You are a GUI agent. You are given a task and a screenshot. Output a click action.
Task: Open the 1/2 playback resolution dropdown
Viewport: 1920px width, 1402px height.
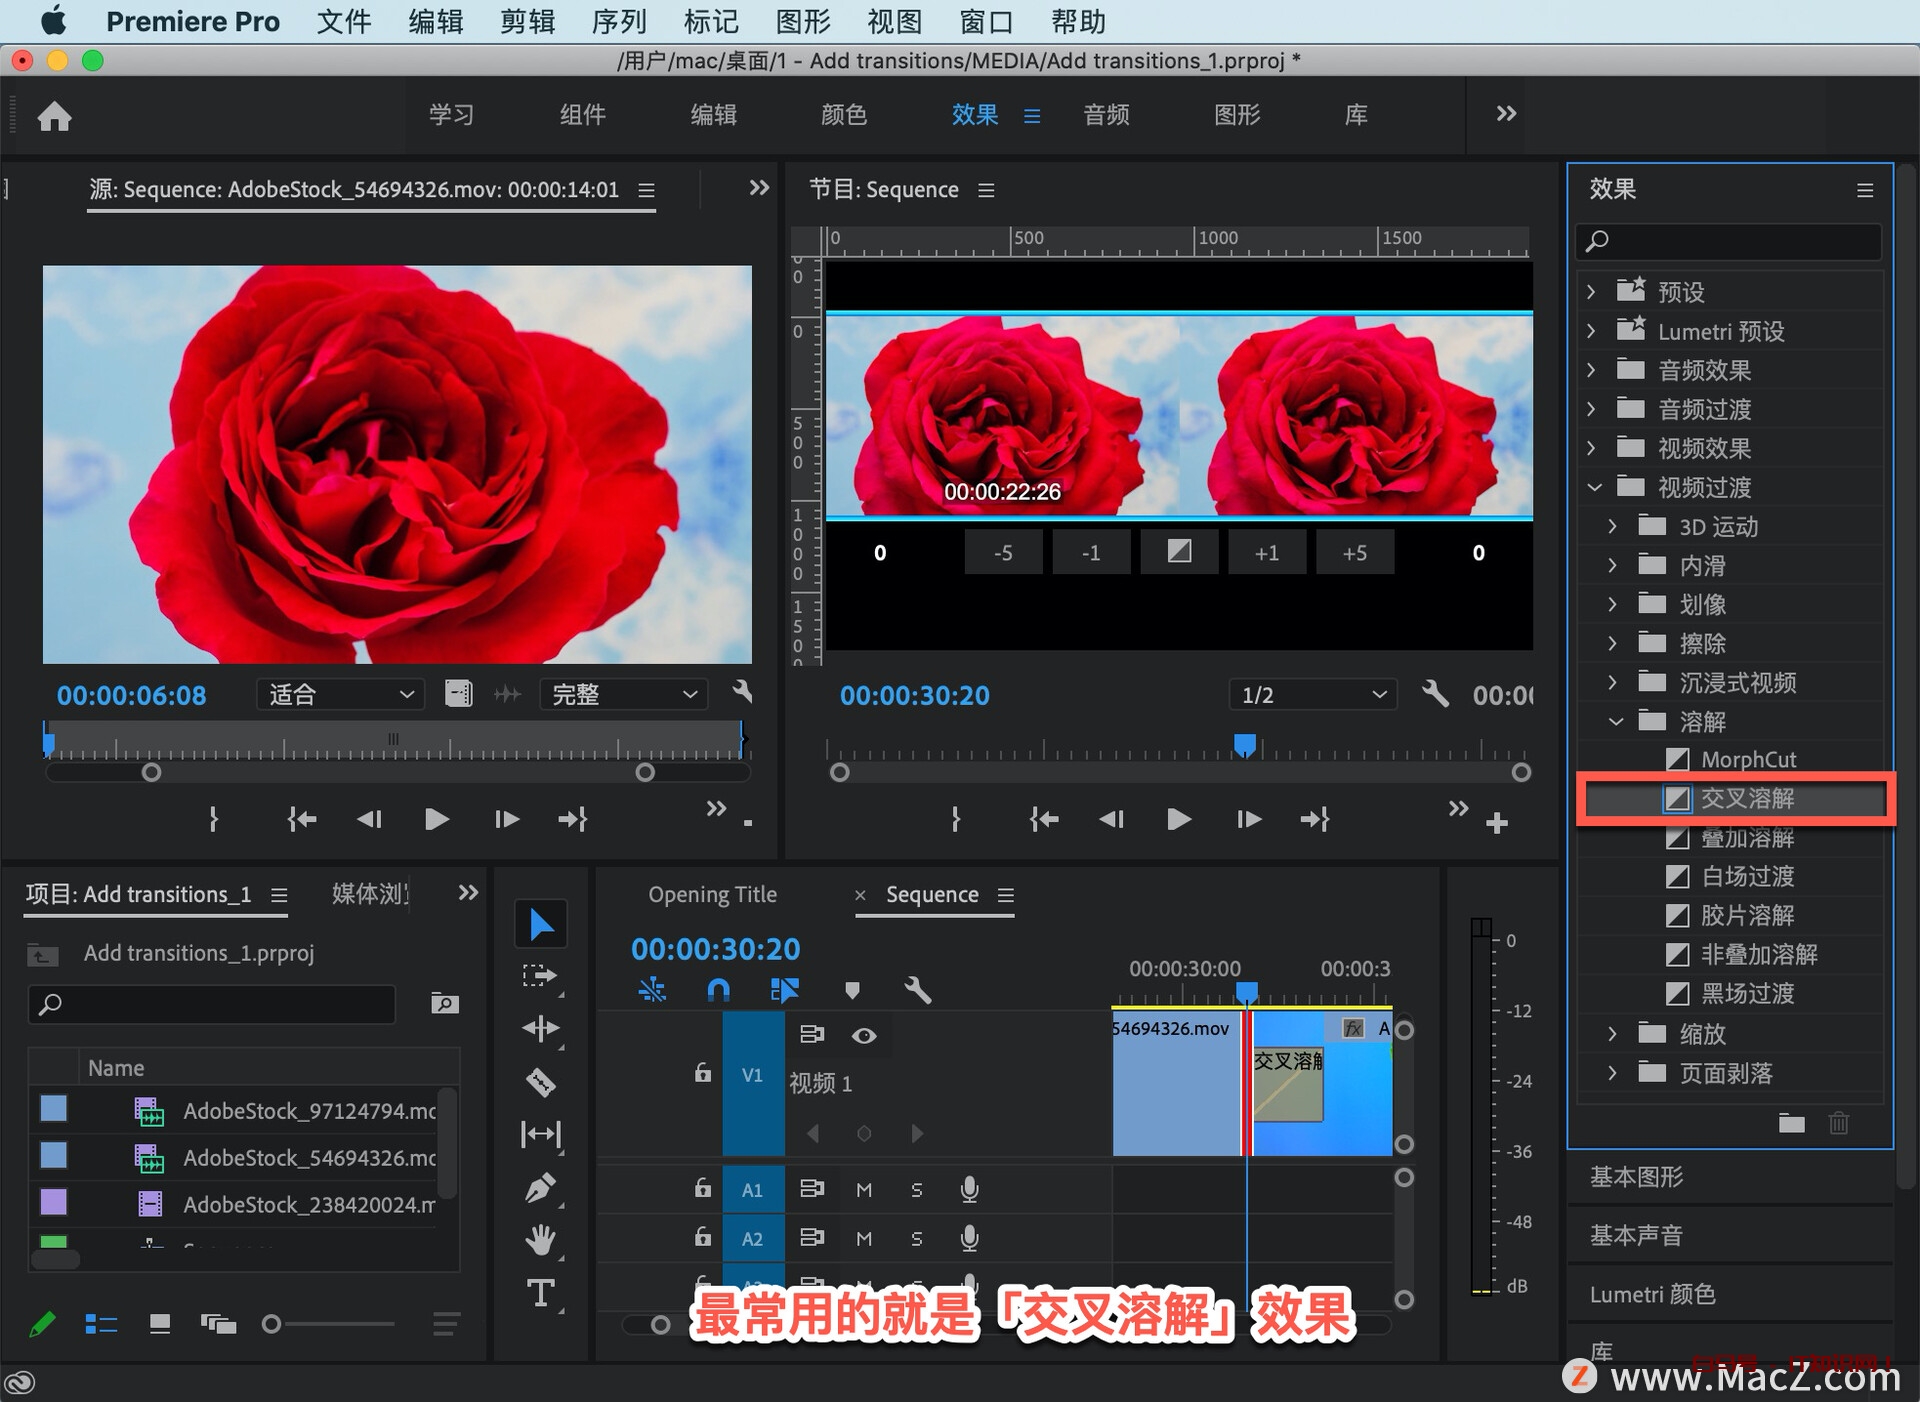click(x=1312, y=695)
